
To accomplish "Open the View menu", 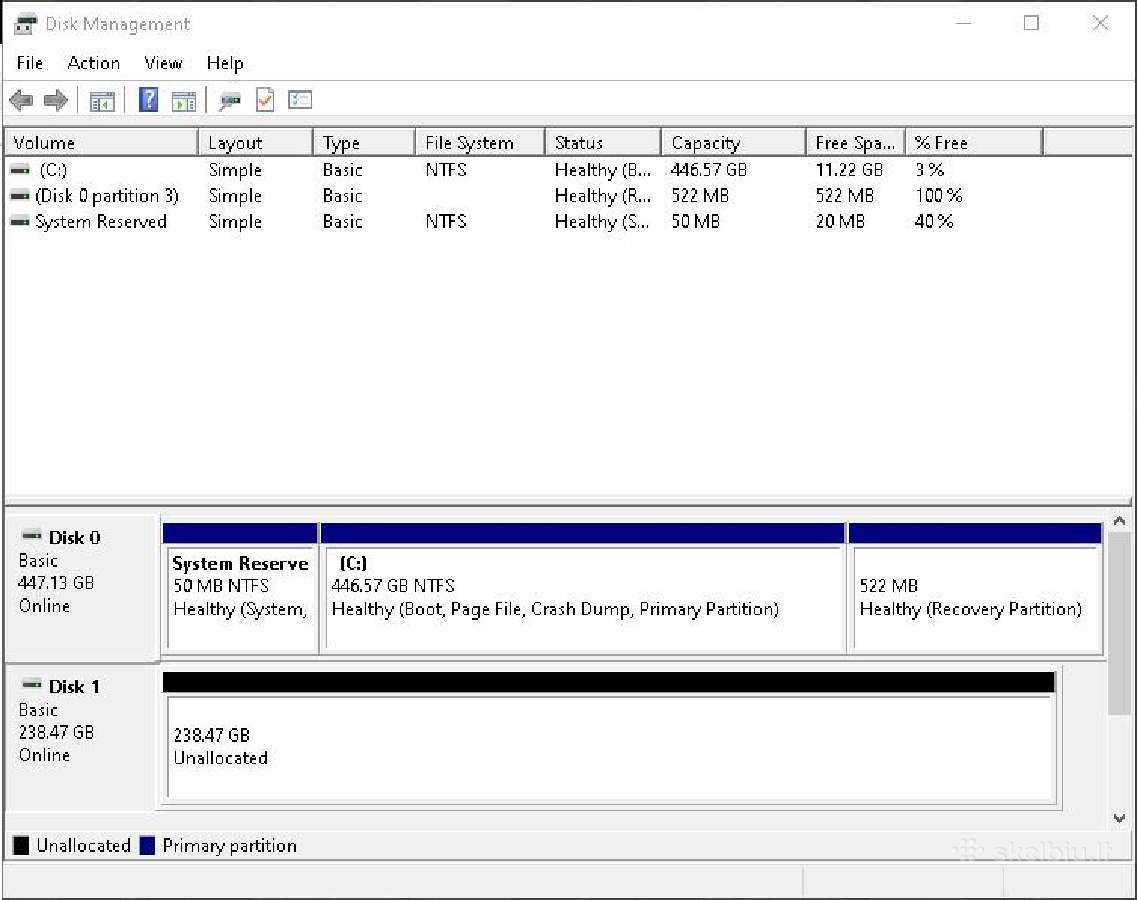I will click(x=163, y=63).
